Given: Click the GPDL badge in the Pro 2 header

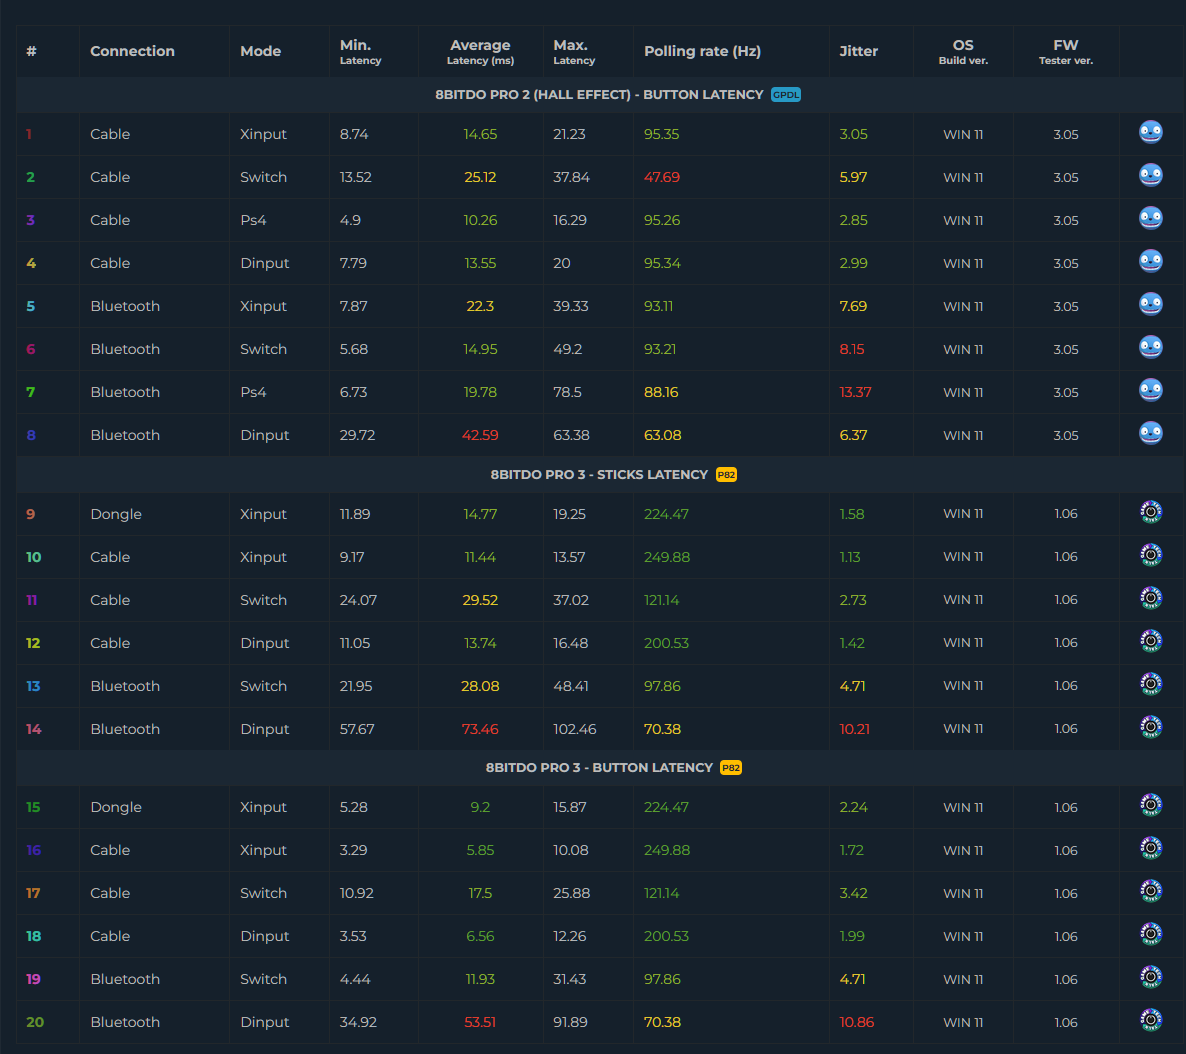Looking at the screenshot, I should [x=786, y=95].
